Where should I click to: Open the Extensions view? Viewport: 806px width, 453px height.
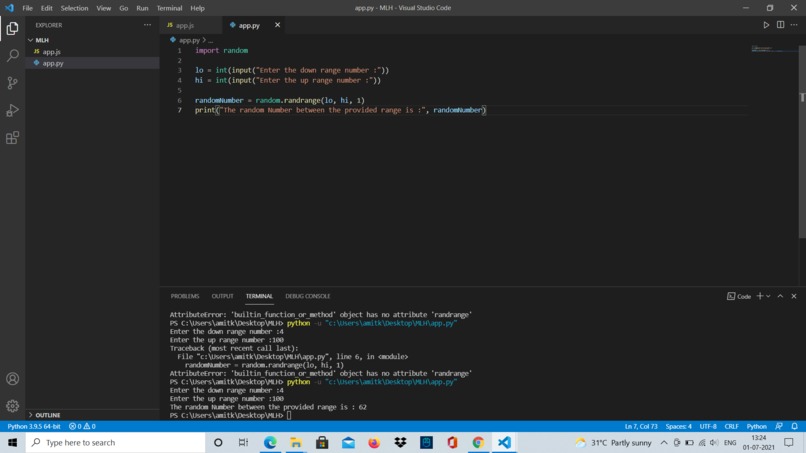click(x=12, y=138)
